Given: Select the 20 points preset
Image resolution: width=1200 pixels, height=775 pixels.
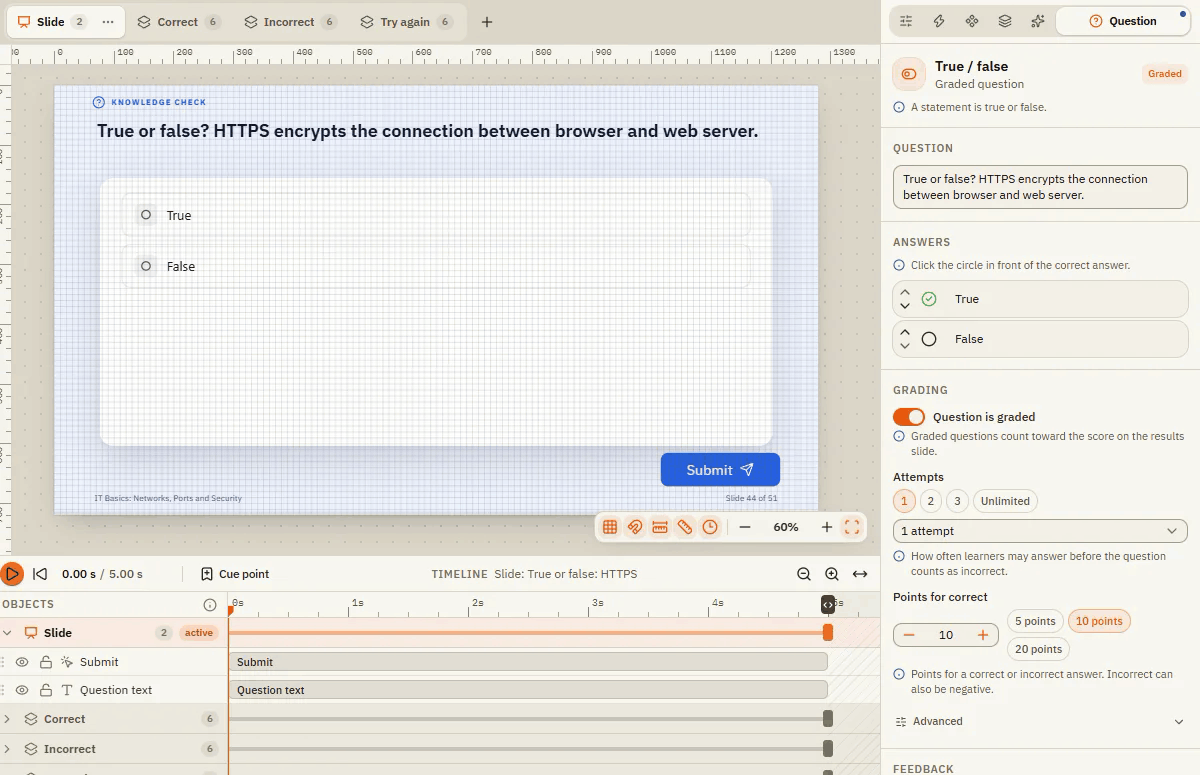Looking at the screenshot, I should click(x=1038, y=649).
